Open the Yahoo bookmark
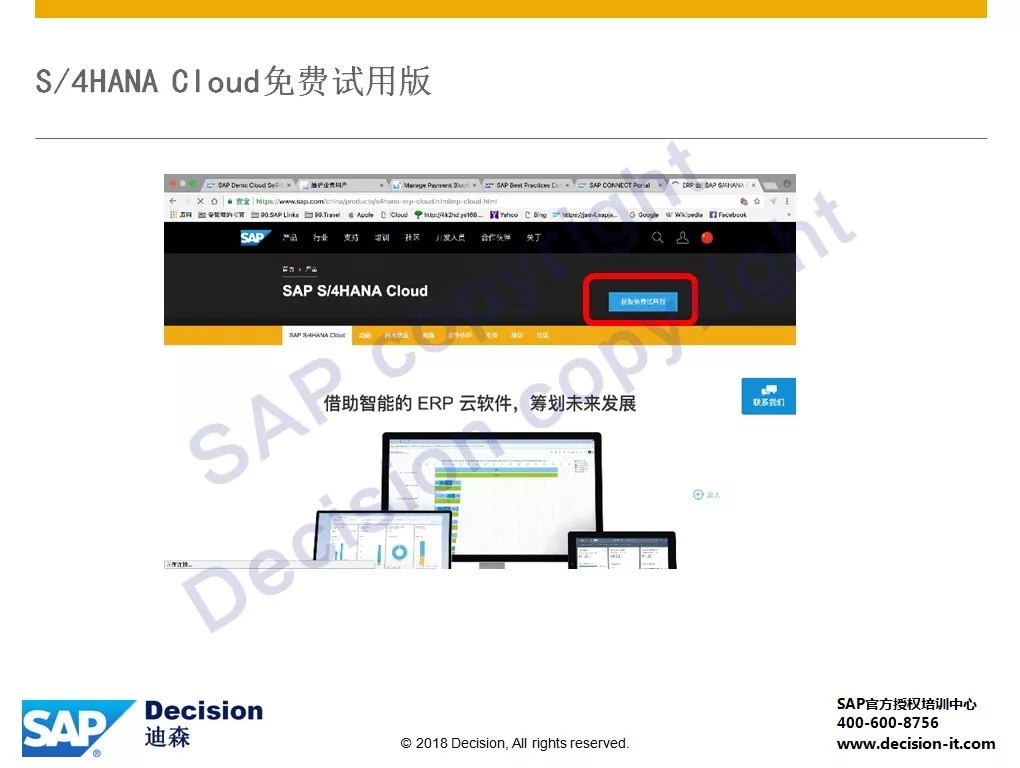The image size is (1020, 768). click(x=504, y=215)
